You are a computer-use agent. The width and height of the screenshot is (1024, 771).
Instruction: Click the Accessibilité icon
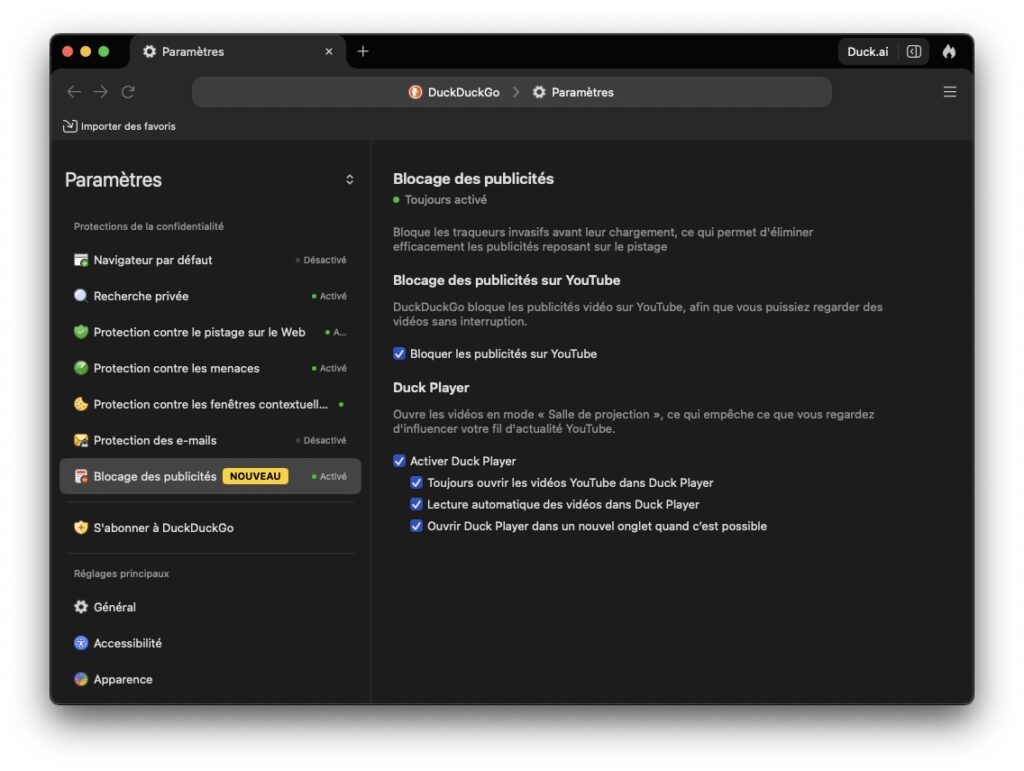click(x=81, y=643)
